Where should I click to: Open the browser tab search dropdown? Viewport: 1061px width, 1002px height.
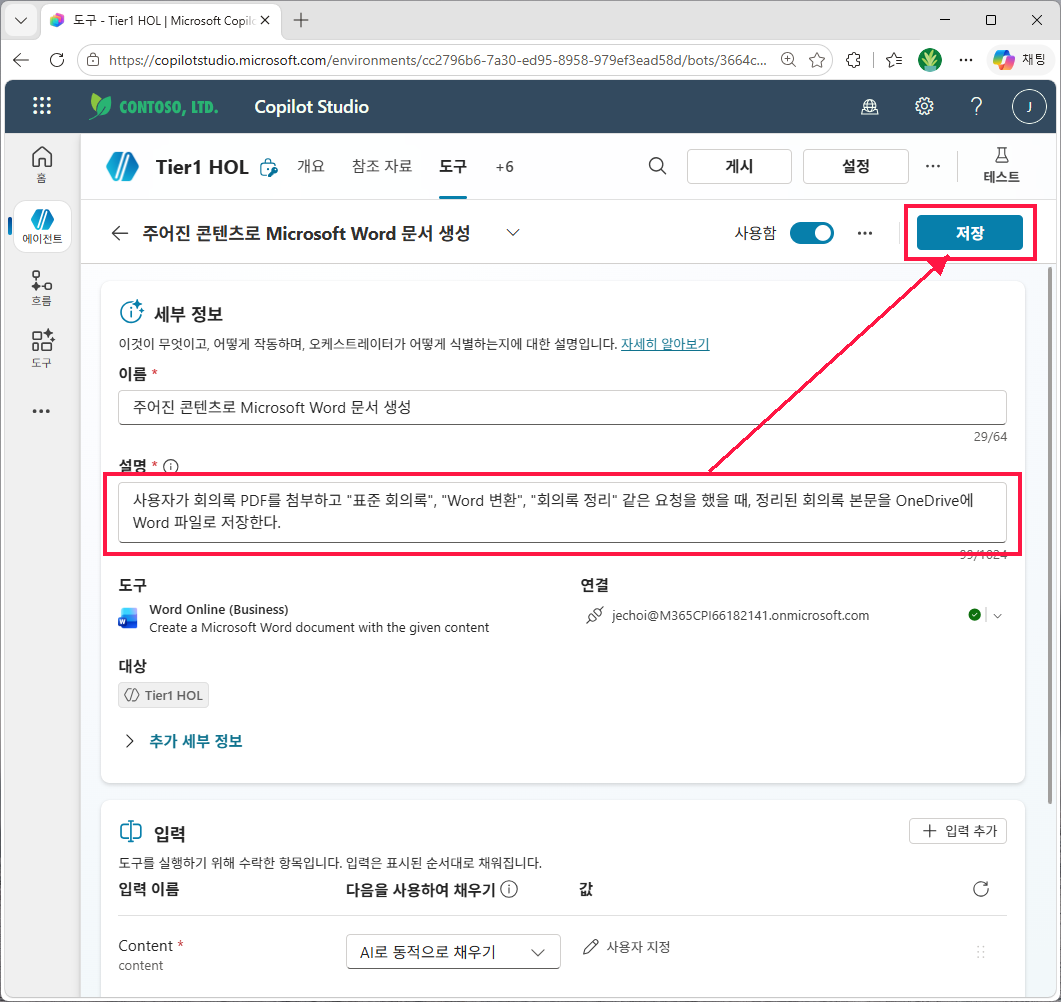21,20
